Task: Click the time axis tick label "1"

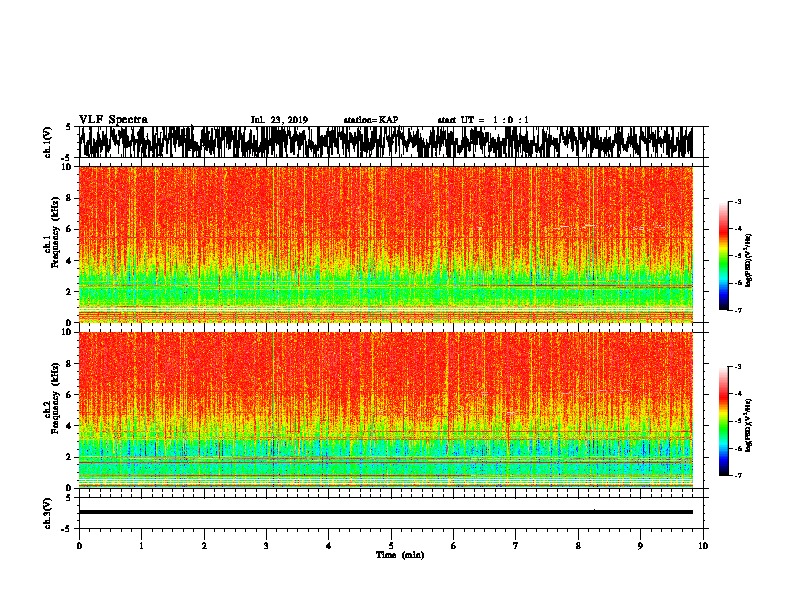Action: (x=141, y=546)
